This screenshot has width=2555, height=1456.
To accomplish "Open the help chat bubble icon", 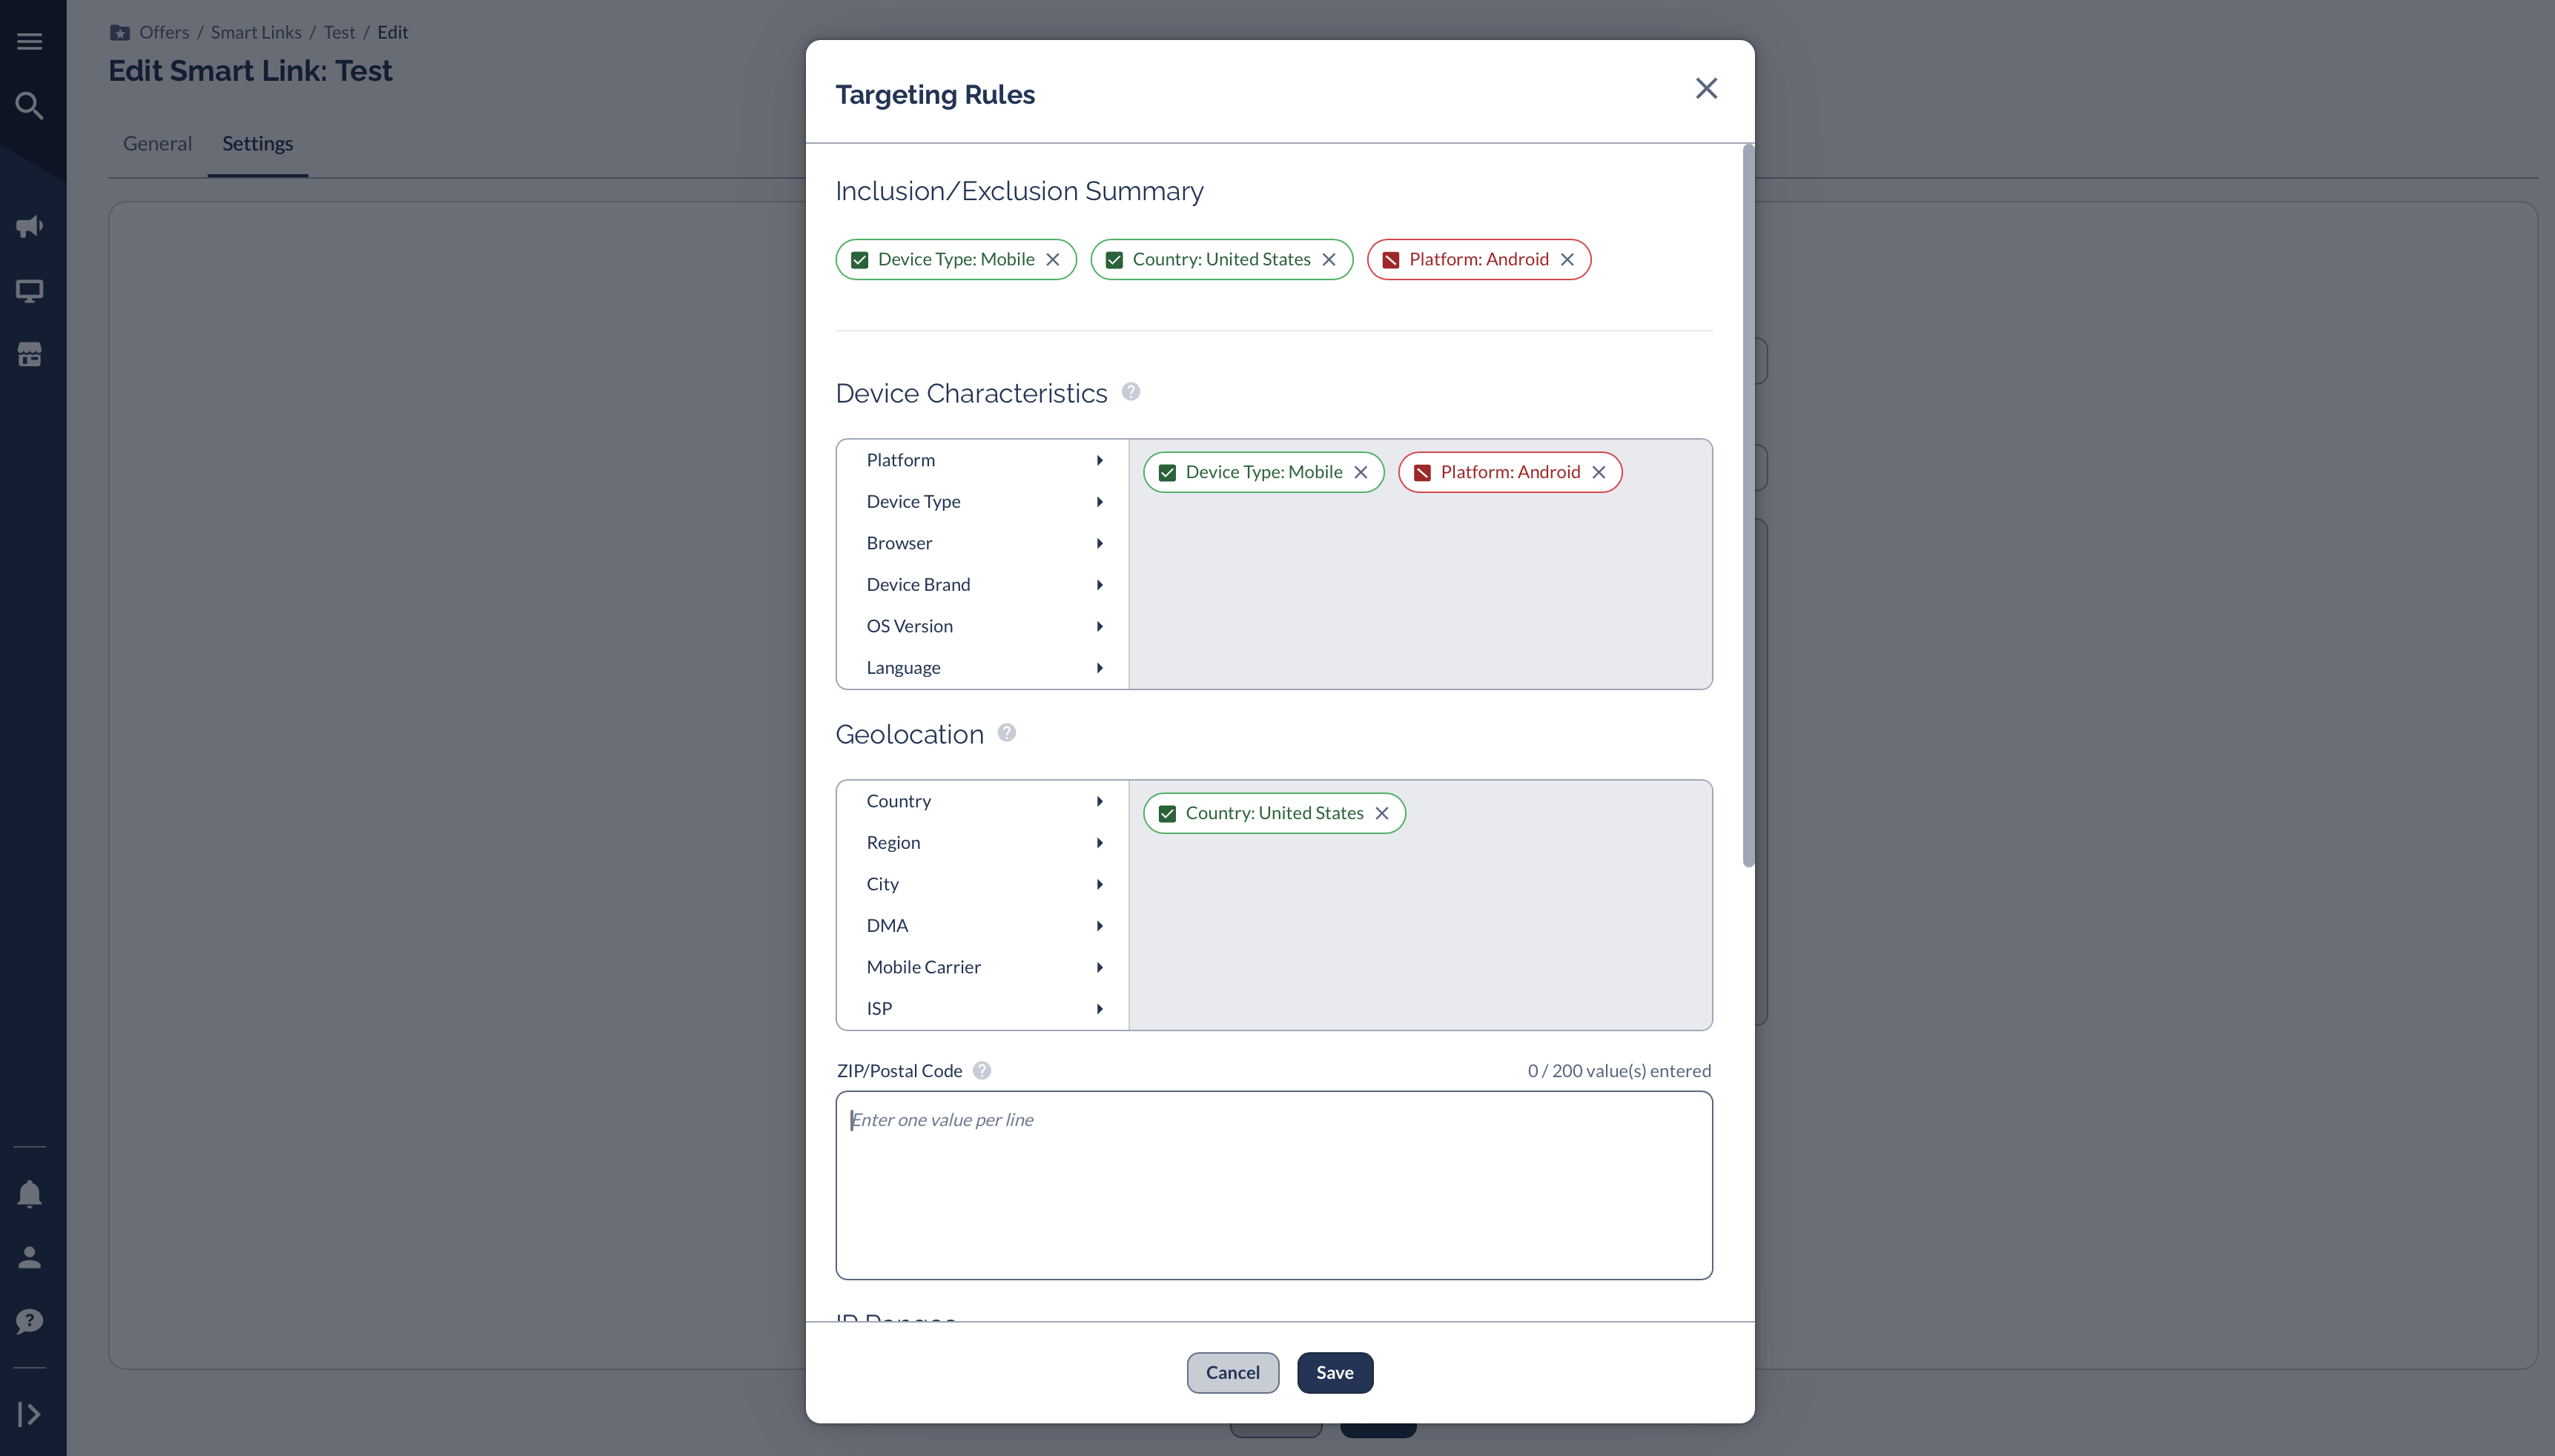I will tap(29, 1321).
